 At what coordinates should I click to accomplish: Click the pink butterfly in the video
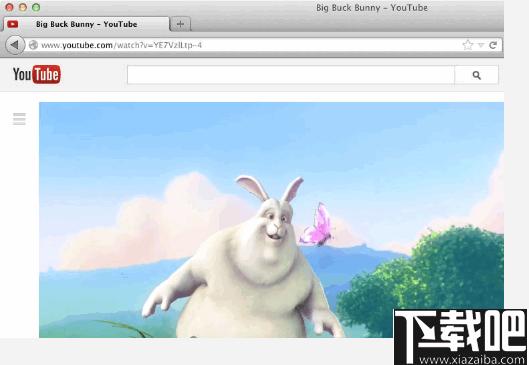(317, 225)
